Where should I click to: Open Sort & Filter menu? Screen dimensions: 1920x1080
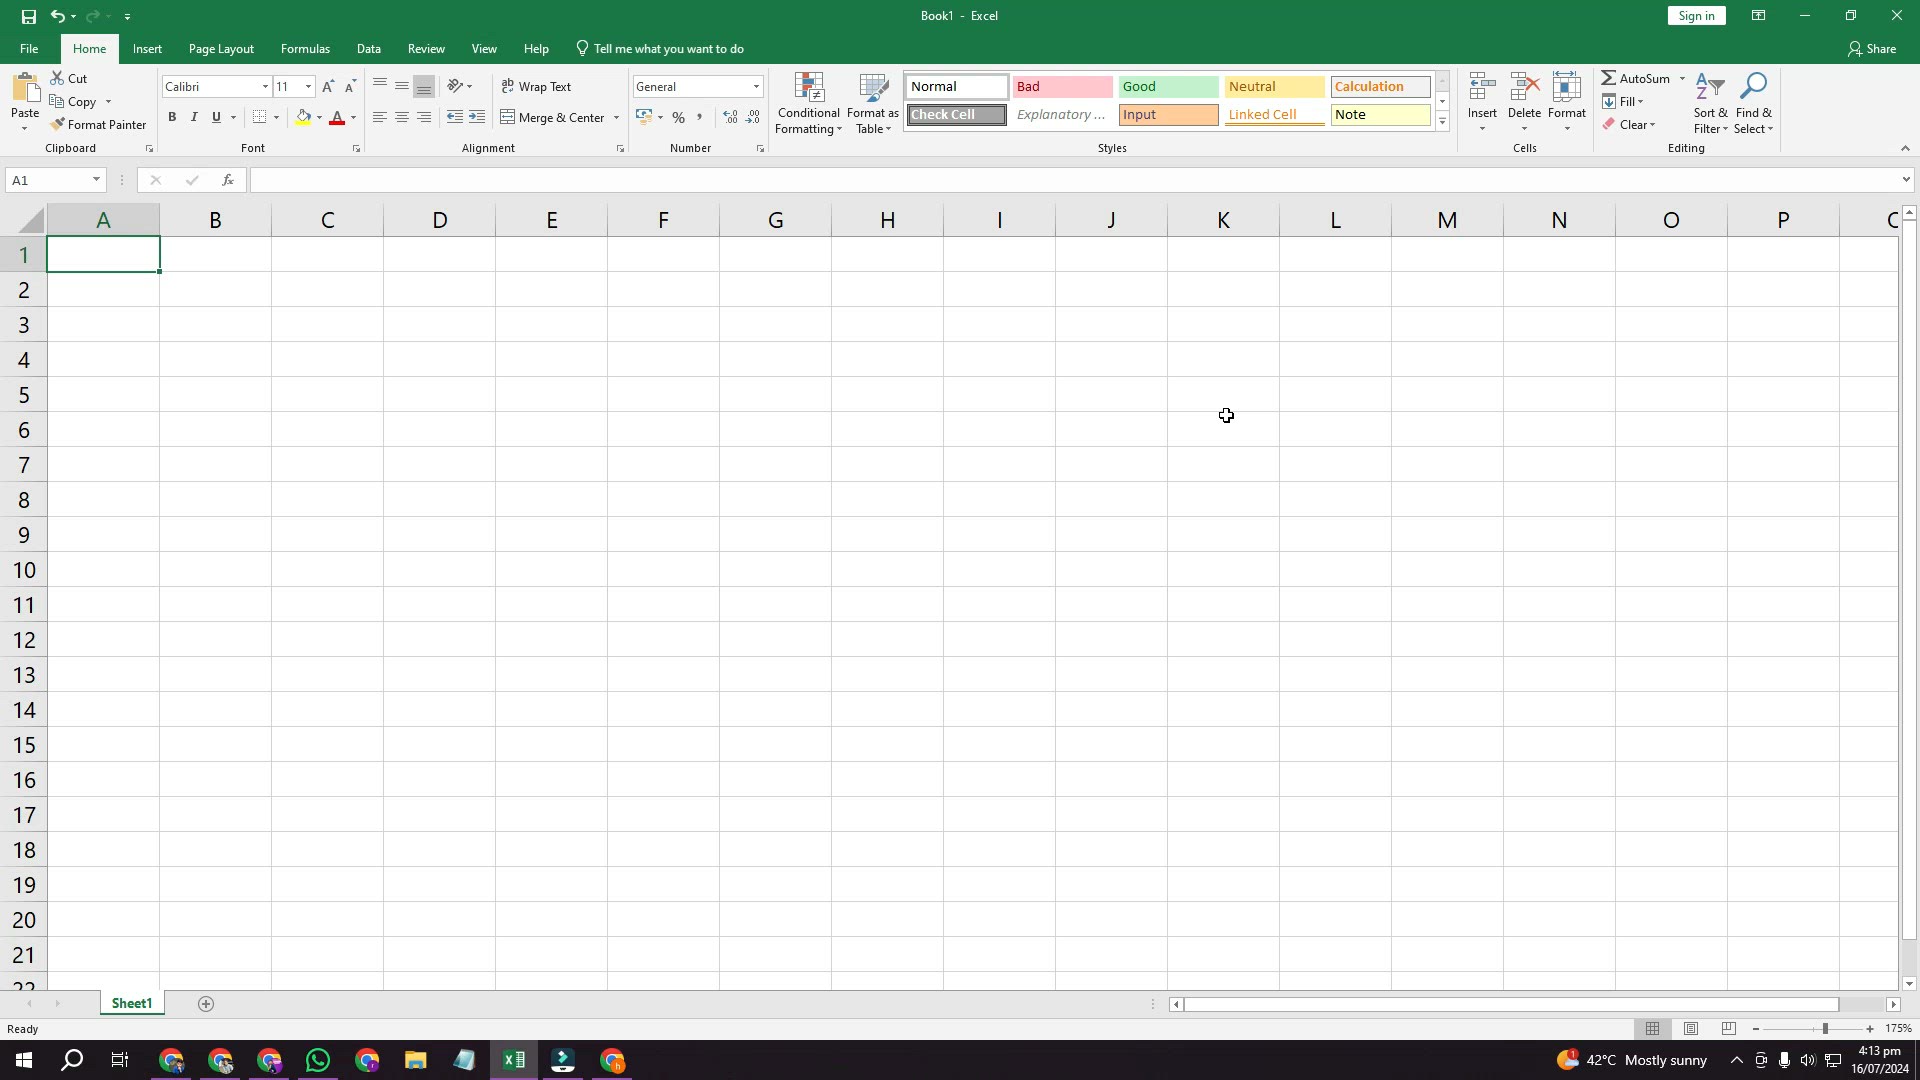coord(1711,103)
